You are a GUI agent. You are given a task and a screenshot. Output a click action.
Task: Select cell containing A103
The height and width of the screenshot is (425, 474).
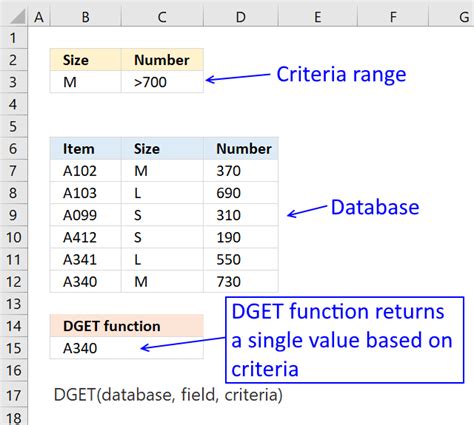pyautogui.click(x=86, y=193)
